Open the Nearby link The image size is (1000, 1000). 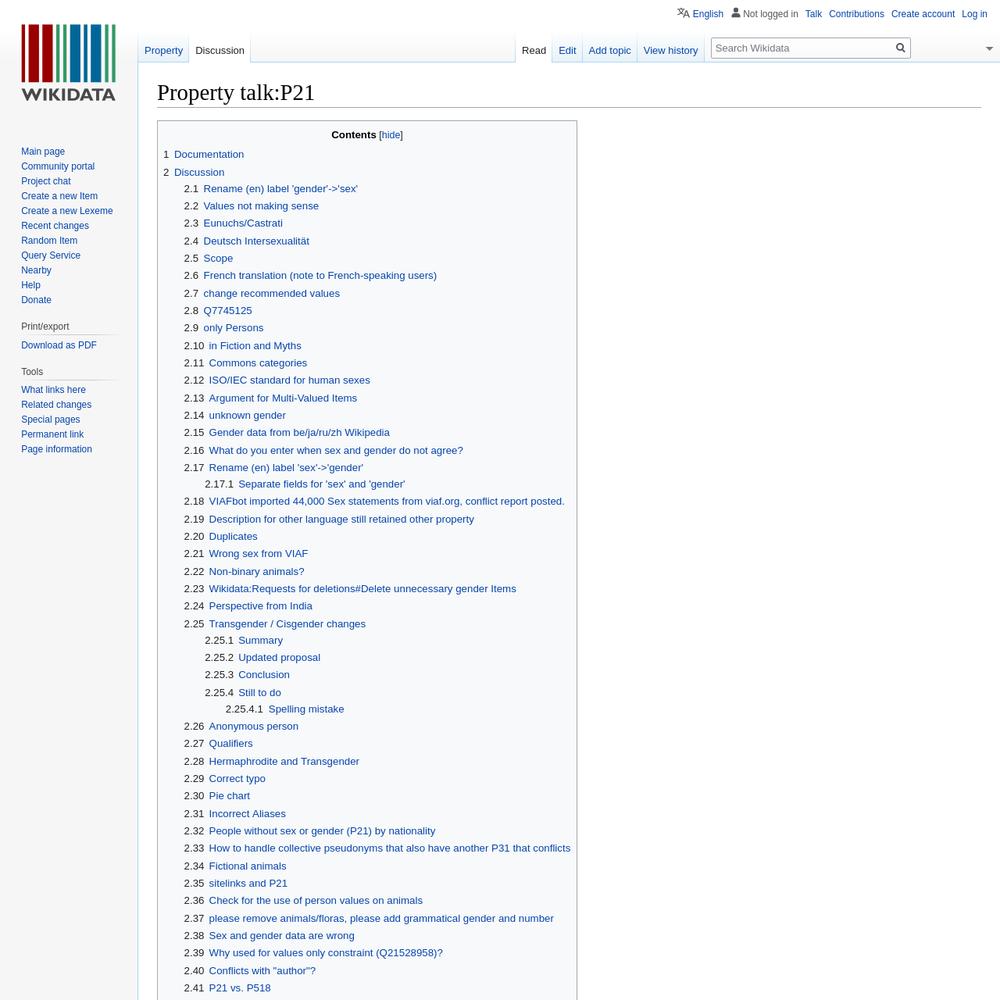36,270
